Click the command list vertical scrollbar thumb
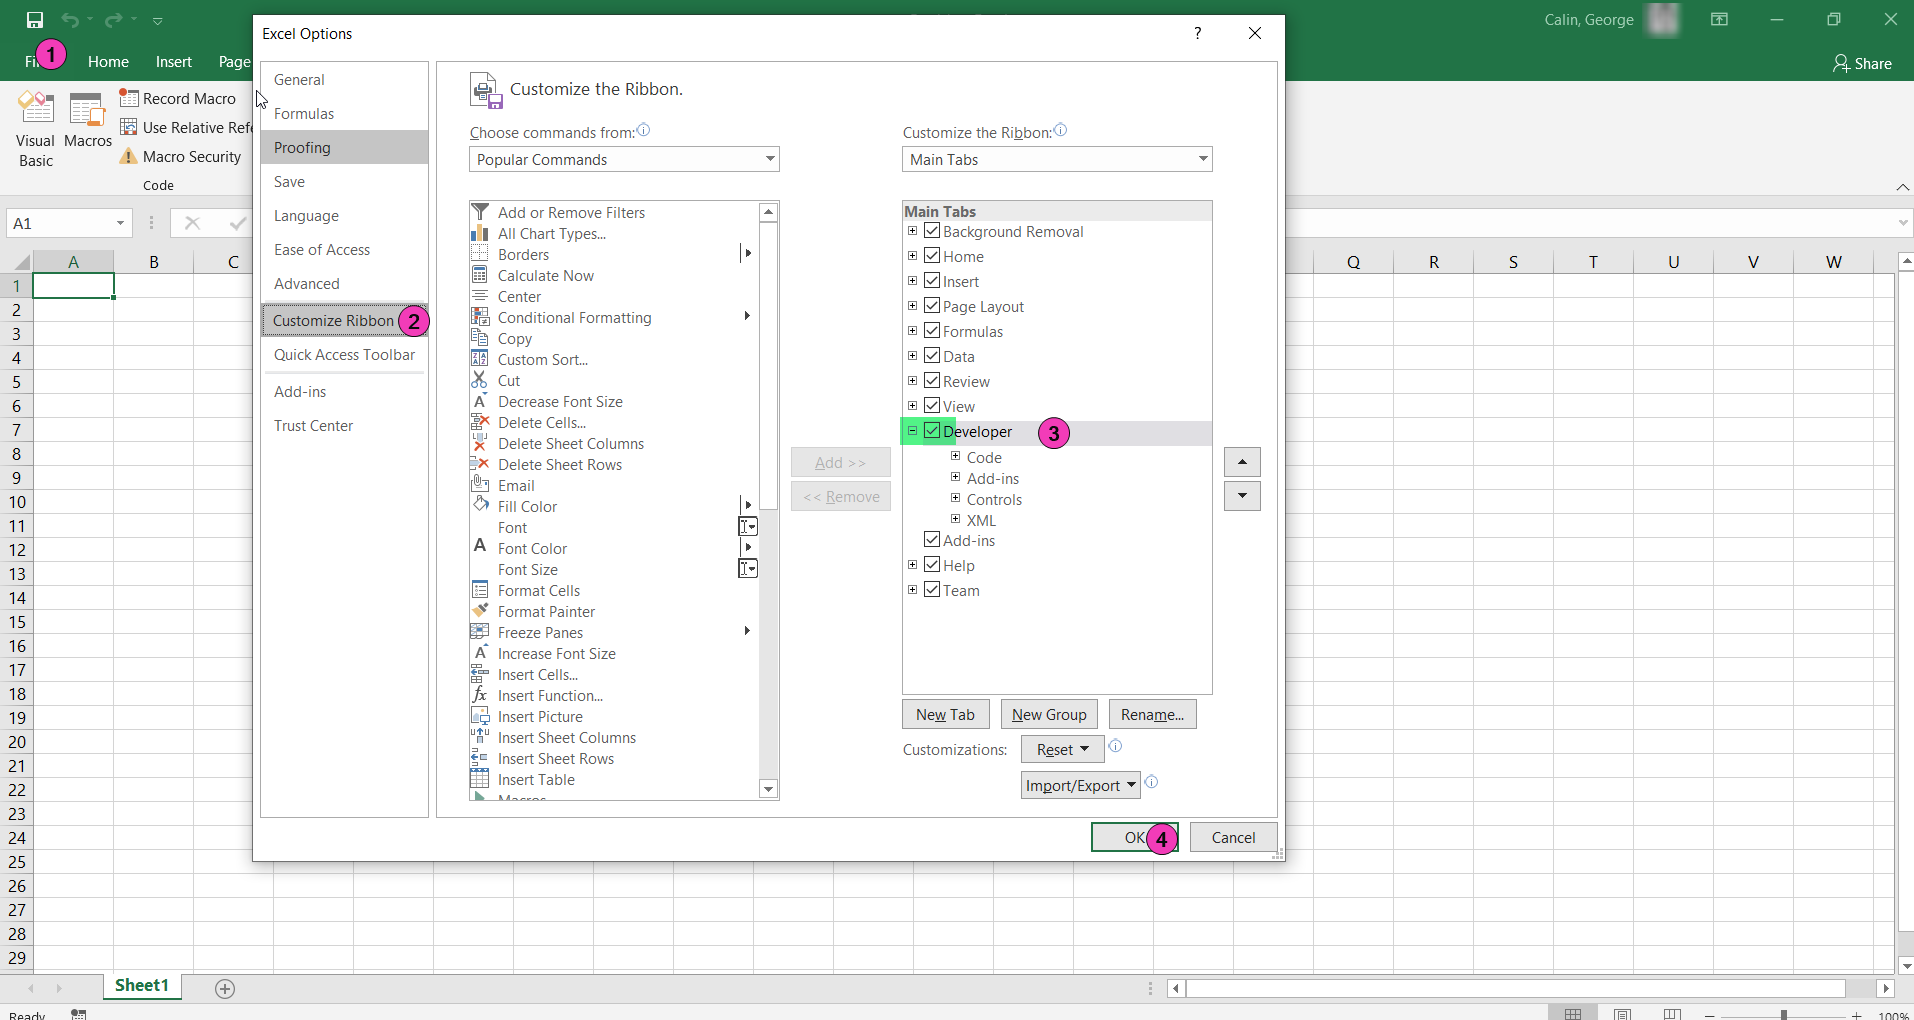Screen dimensions: 1914x1020 (768, 366)
